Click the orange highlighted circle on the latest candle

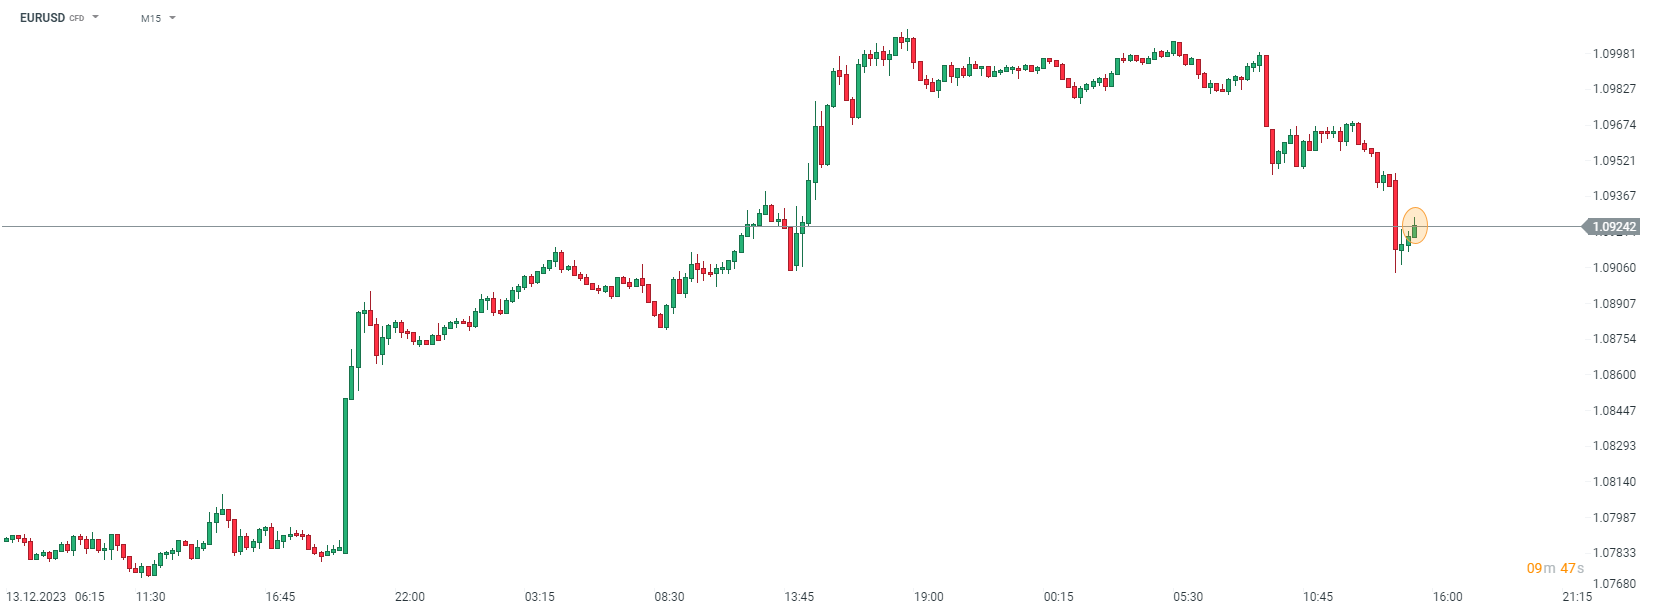(x=1414, y=226)
